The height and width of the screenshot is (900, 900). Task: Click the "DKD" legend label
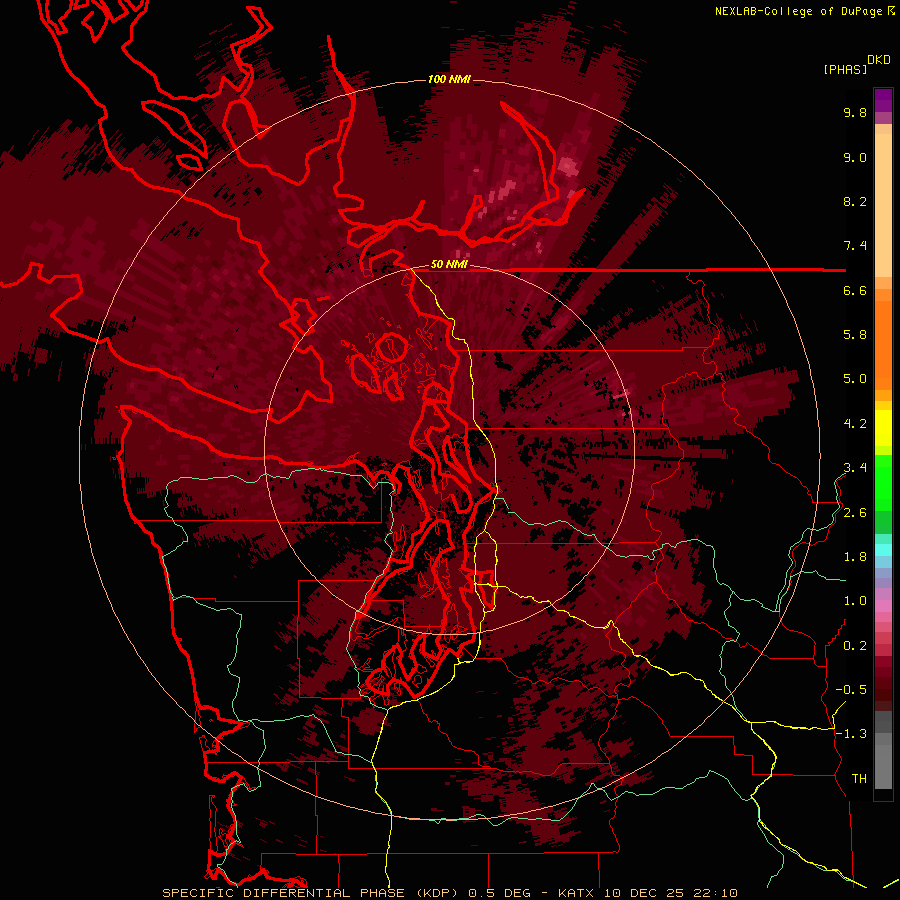click(x=879, y=60)
